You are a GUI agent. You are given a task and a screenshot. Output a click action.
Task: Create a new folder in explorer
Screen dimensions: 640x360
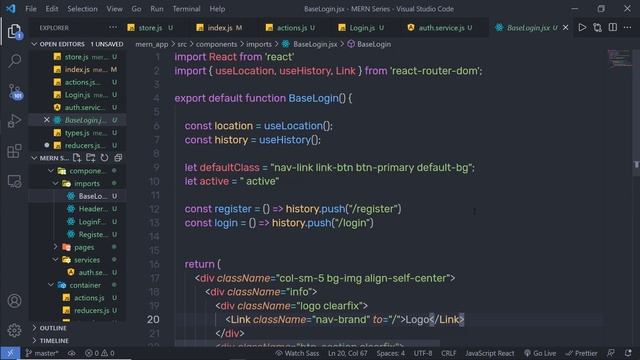pyautogui.click(x=91, y=158)
